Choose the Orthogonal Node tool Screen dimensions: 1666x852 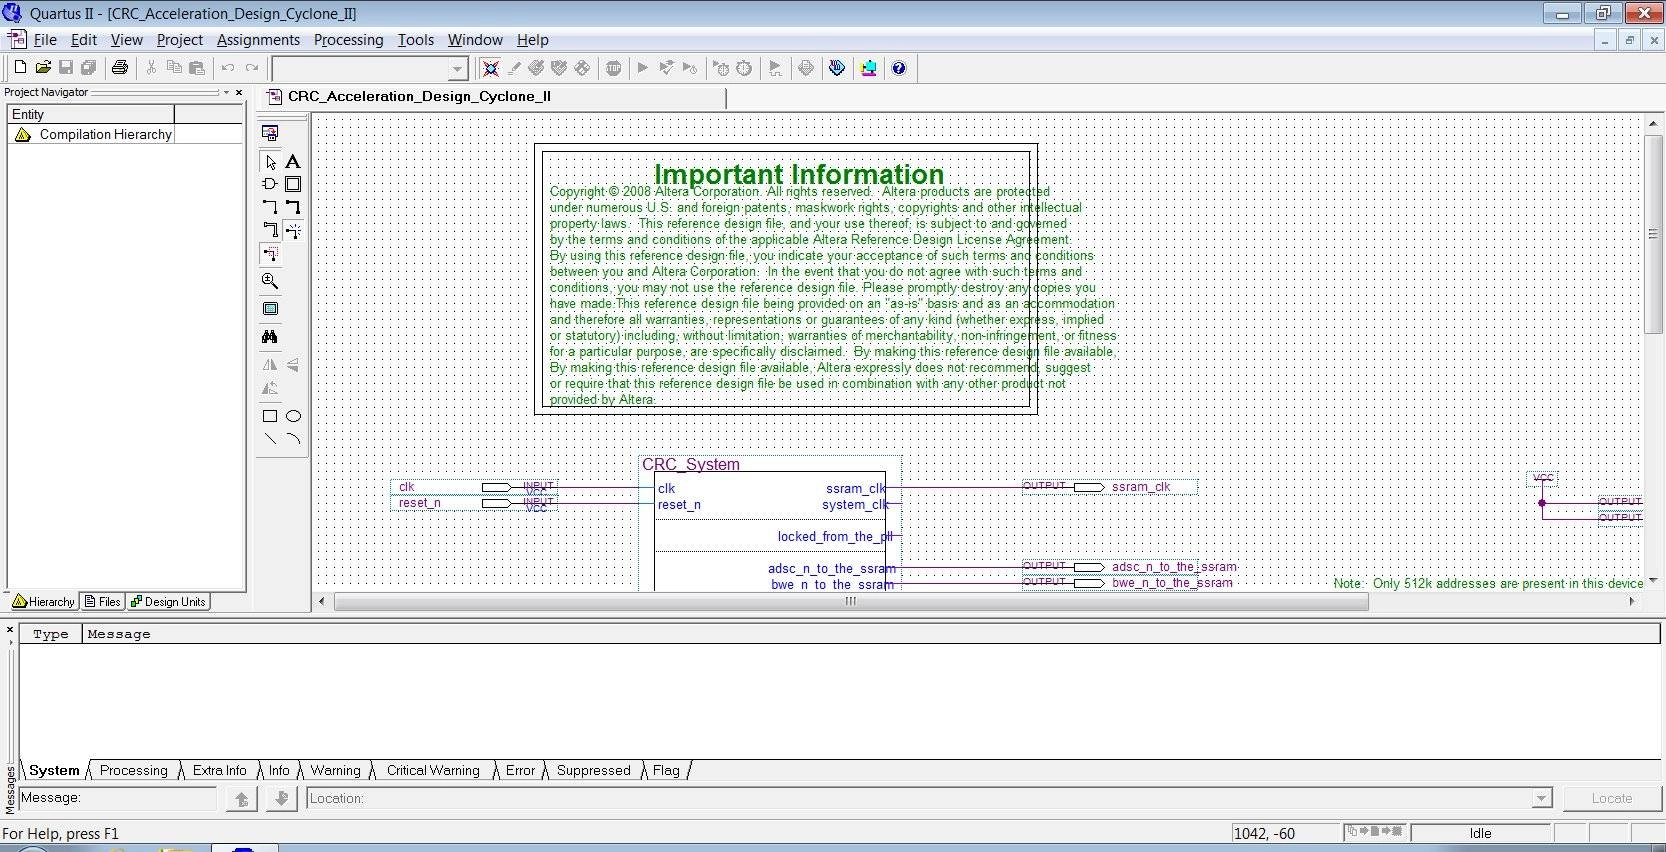coord(270,207)
